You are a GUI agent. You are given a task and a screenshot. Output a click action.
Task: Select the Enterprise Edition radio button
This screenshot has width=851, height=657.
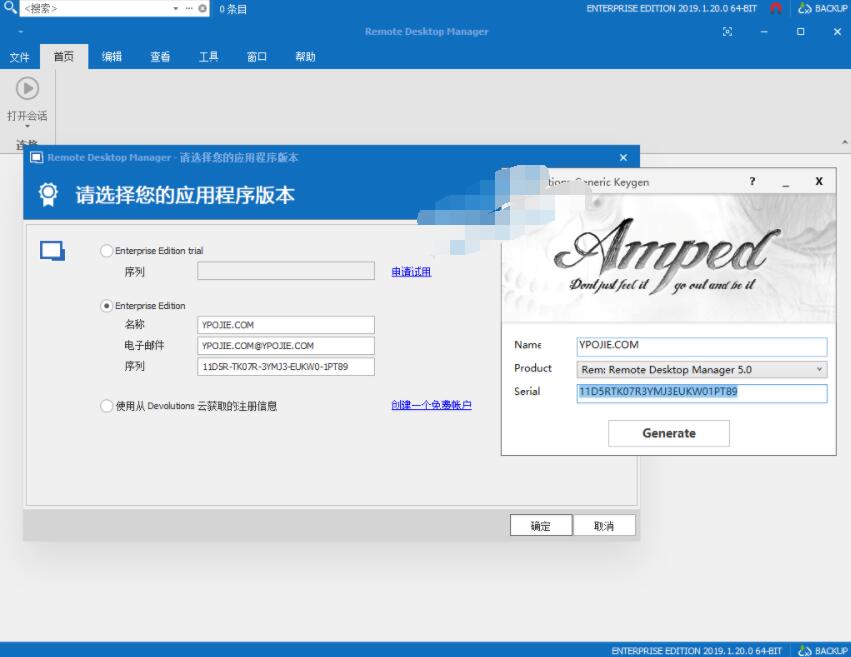coord(106,306)
